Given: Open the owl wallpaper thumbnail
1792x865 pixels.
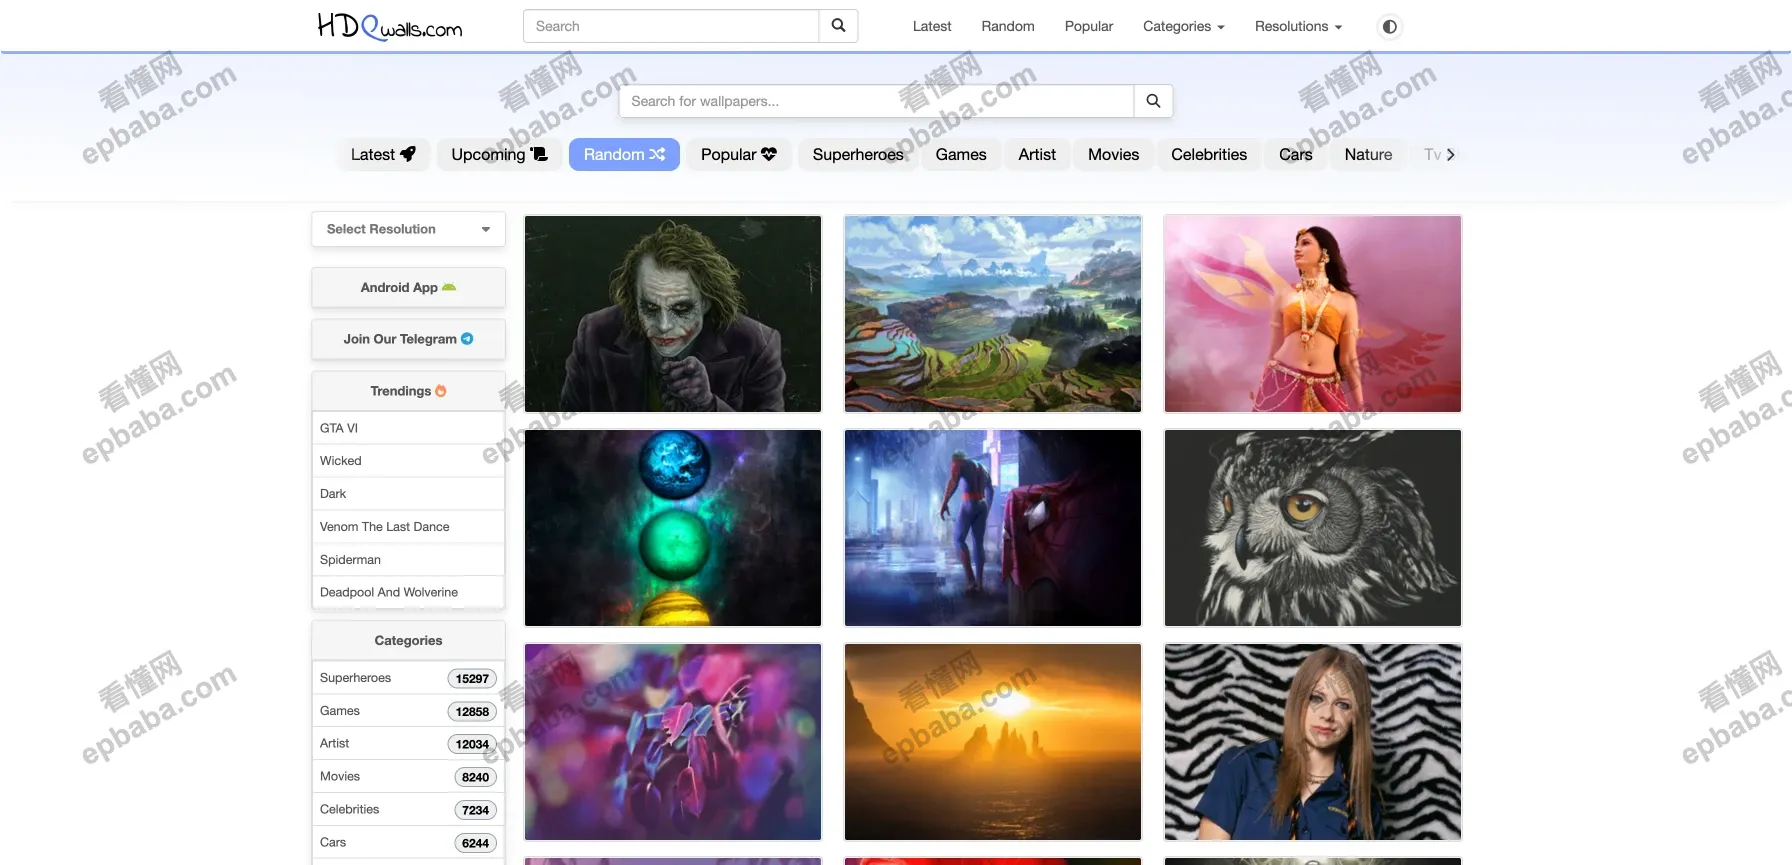Looking at the screenshot, I should tap(1312, 528).
